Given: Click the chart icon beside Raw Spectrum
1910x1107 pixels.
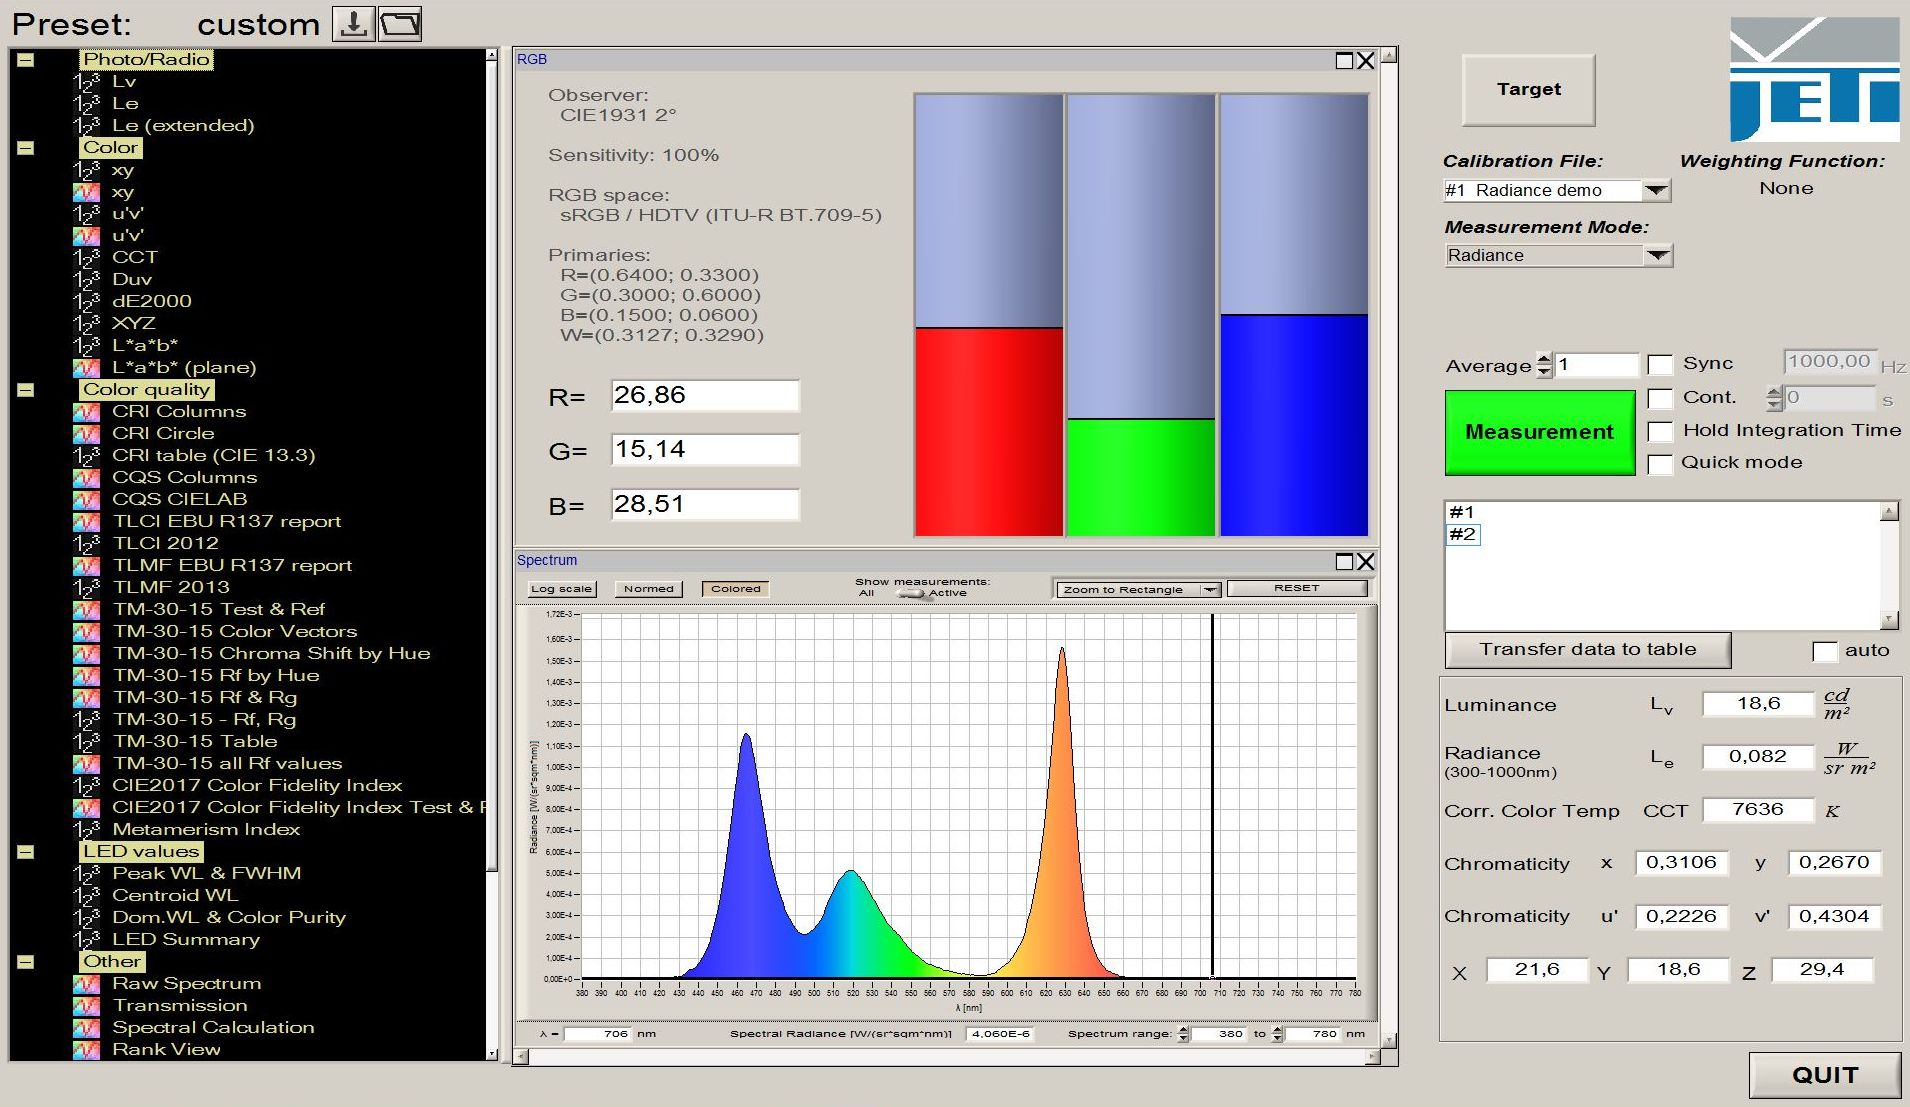Looking at the screenshot, I should [88, 983].
